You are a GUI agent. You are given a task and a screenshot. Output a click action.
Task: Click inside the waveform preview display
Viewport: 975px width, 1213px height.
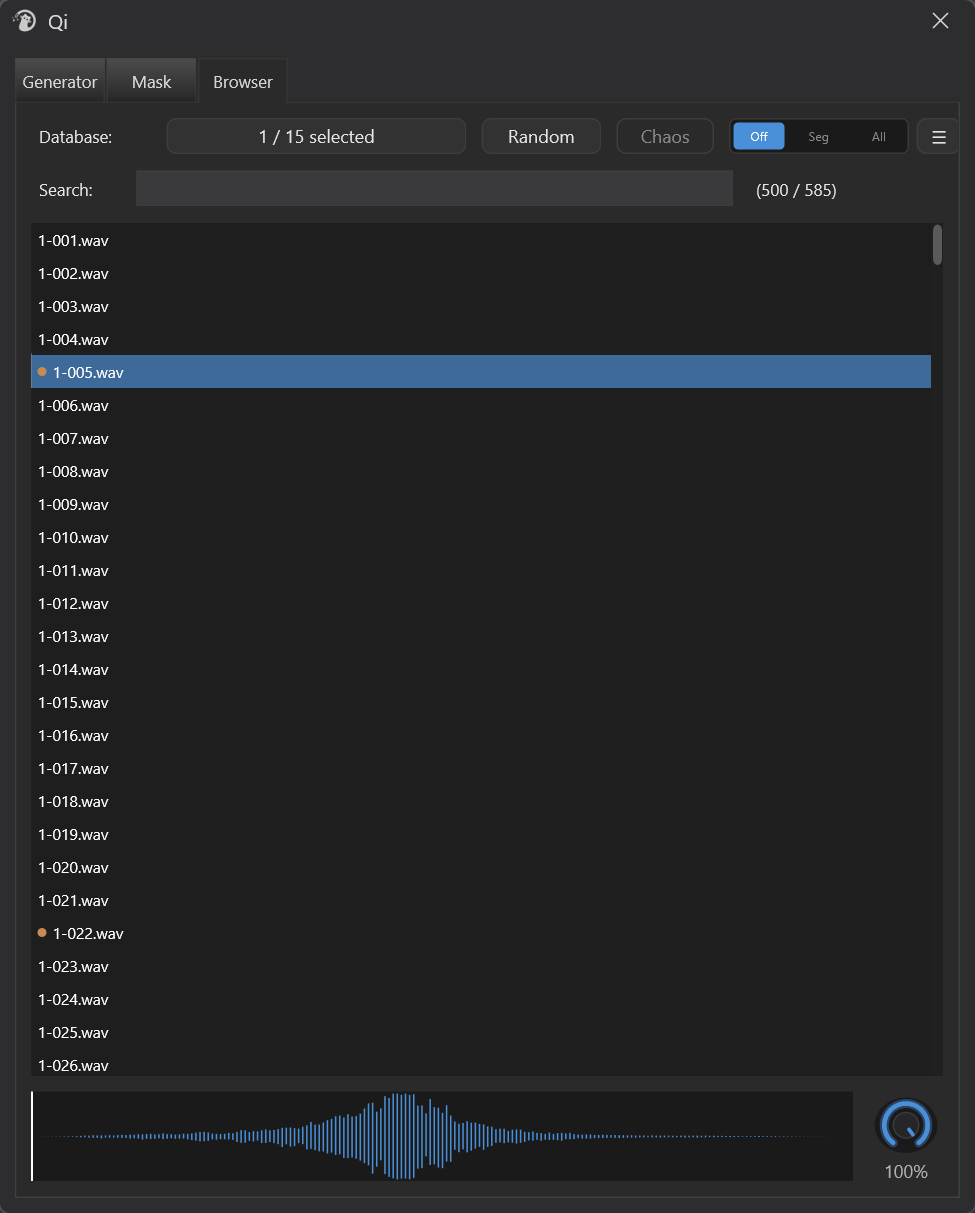pyautogui.click(x=442, y=1136)
